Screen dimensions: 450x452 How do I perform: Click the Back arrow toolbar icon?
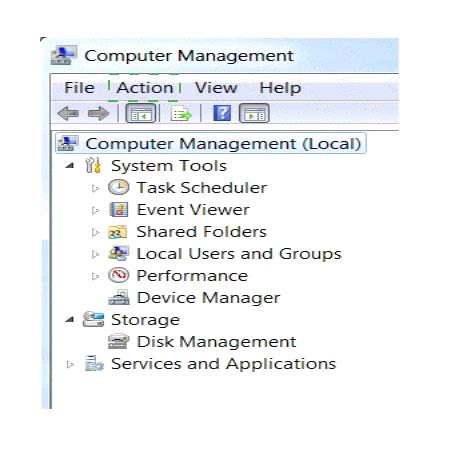(x=68, y=114)
